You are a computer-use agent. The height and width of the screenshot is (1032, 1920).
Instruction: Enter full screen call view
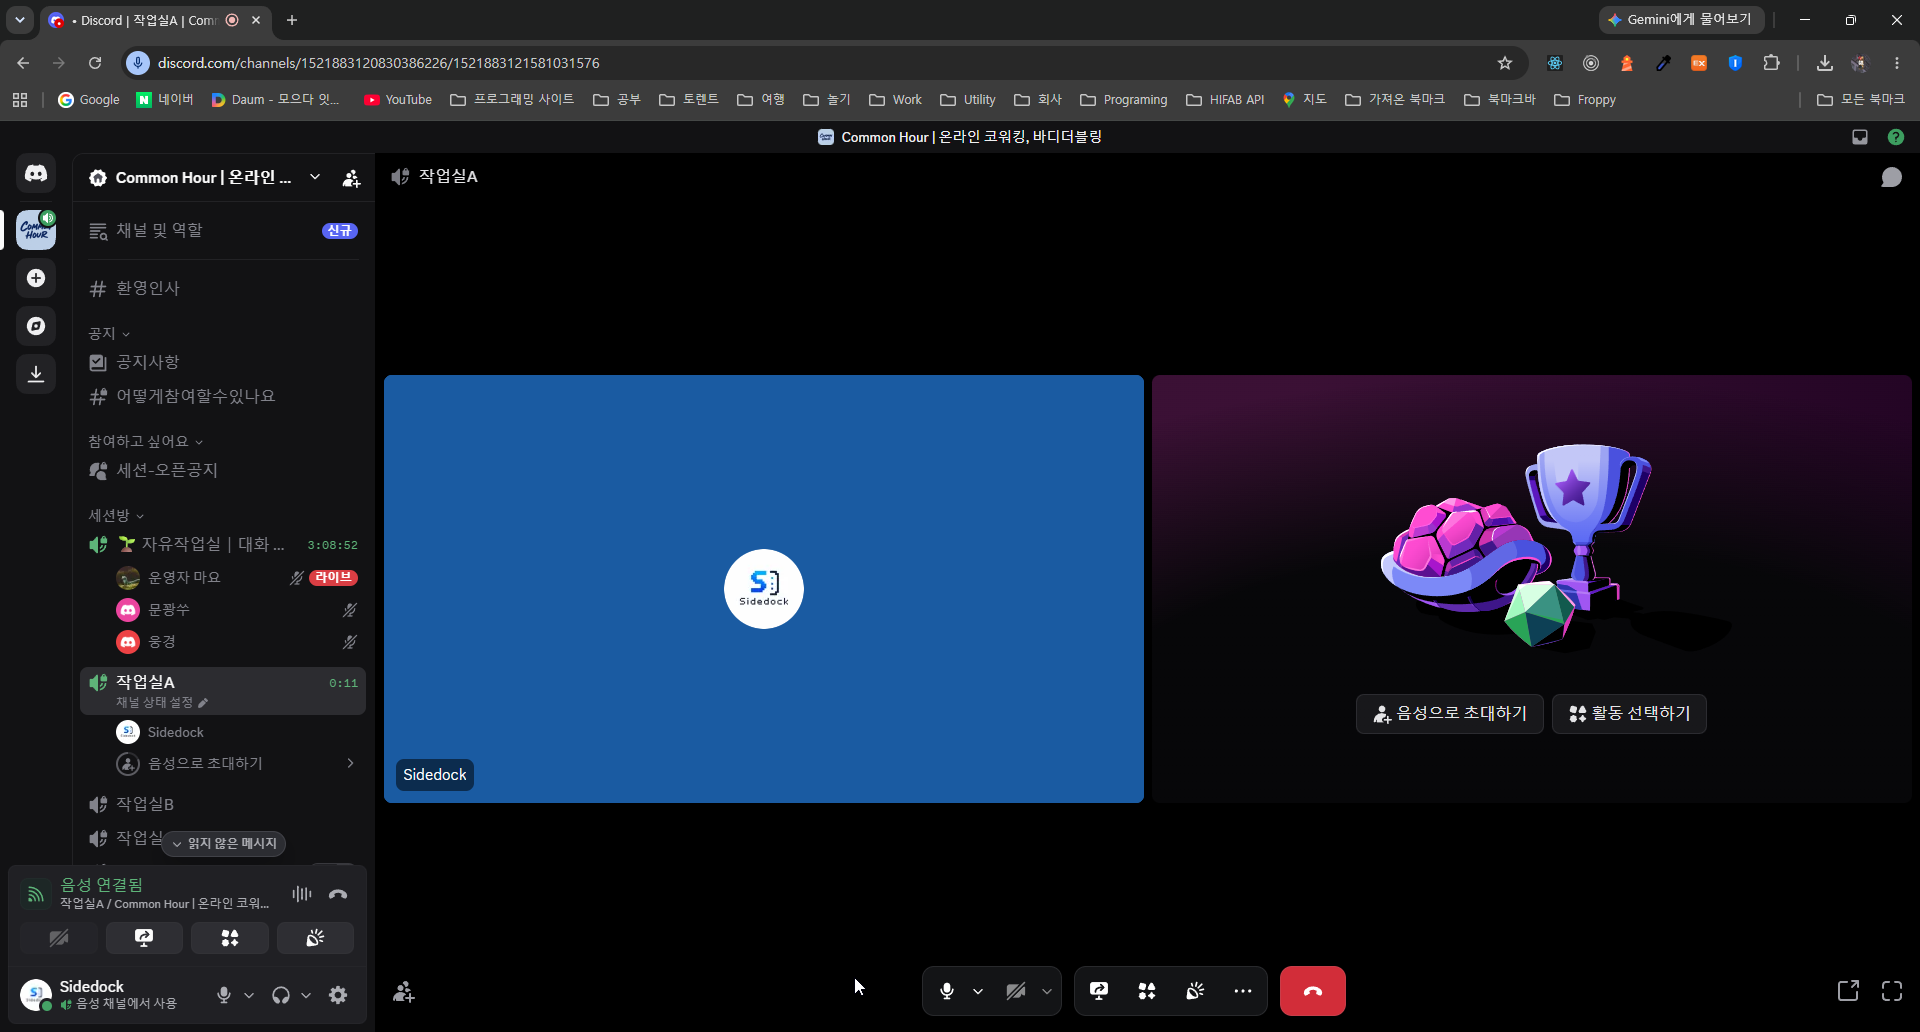point(1892,991)
